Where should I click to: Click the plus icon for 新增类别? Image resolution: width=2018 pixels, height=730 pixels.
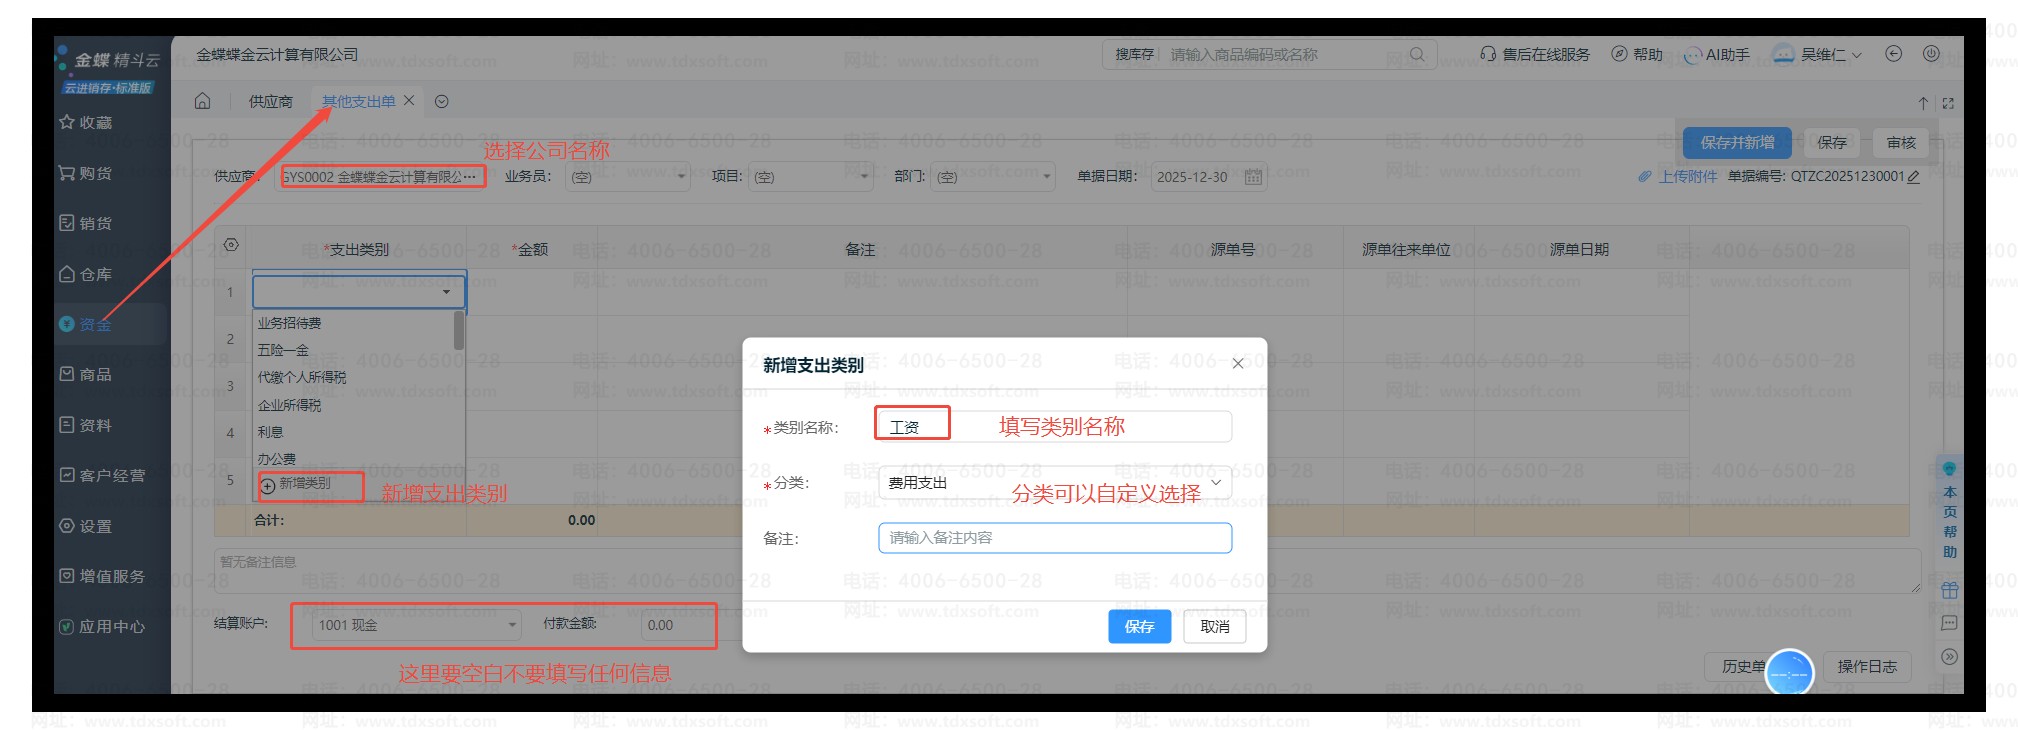click(x=268, y=485)
